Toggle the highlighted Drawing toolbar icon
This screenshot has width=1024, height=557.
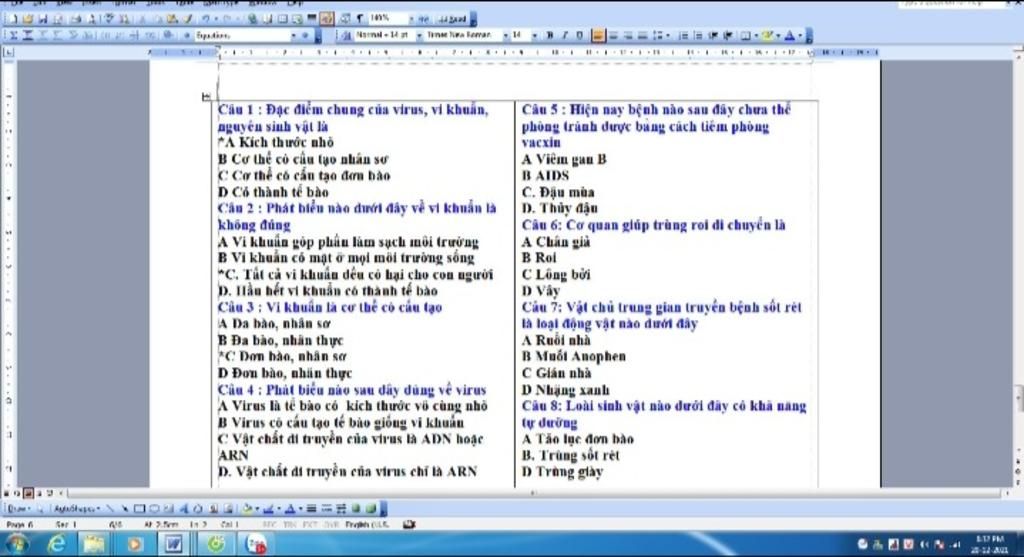[x=327, y=19]
